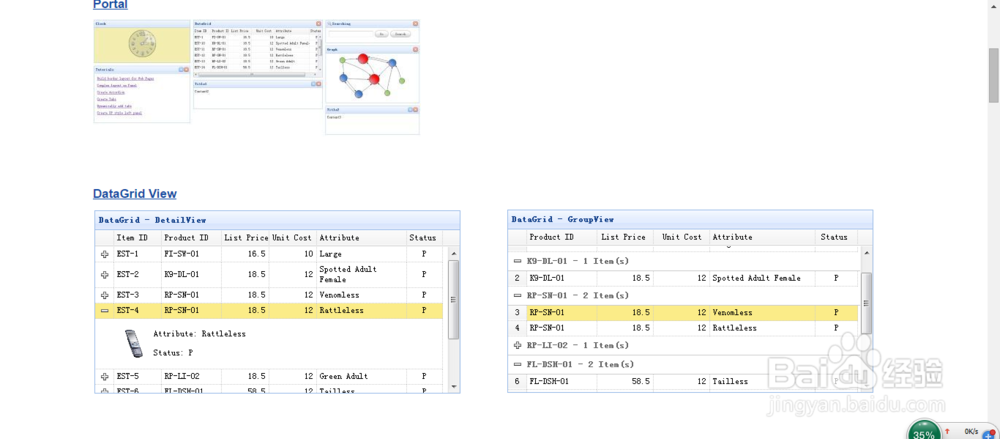Expand the RP-LI-02 group
Image resolution: width=1000 pixels, height=439 pixels.
click(x=517, y=345)
